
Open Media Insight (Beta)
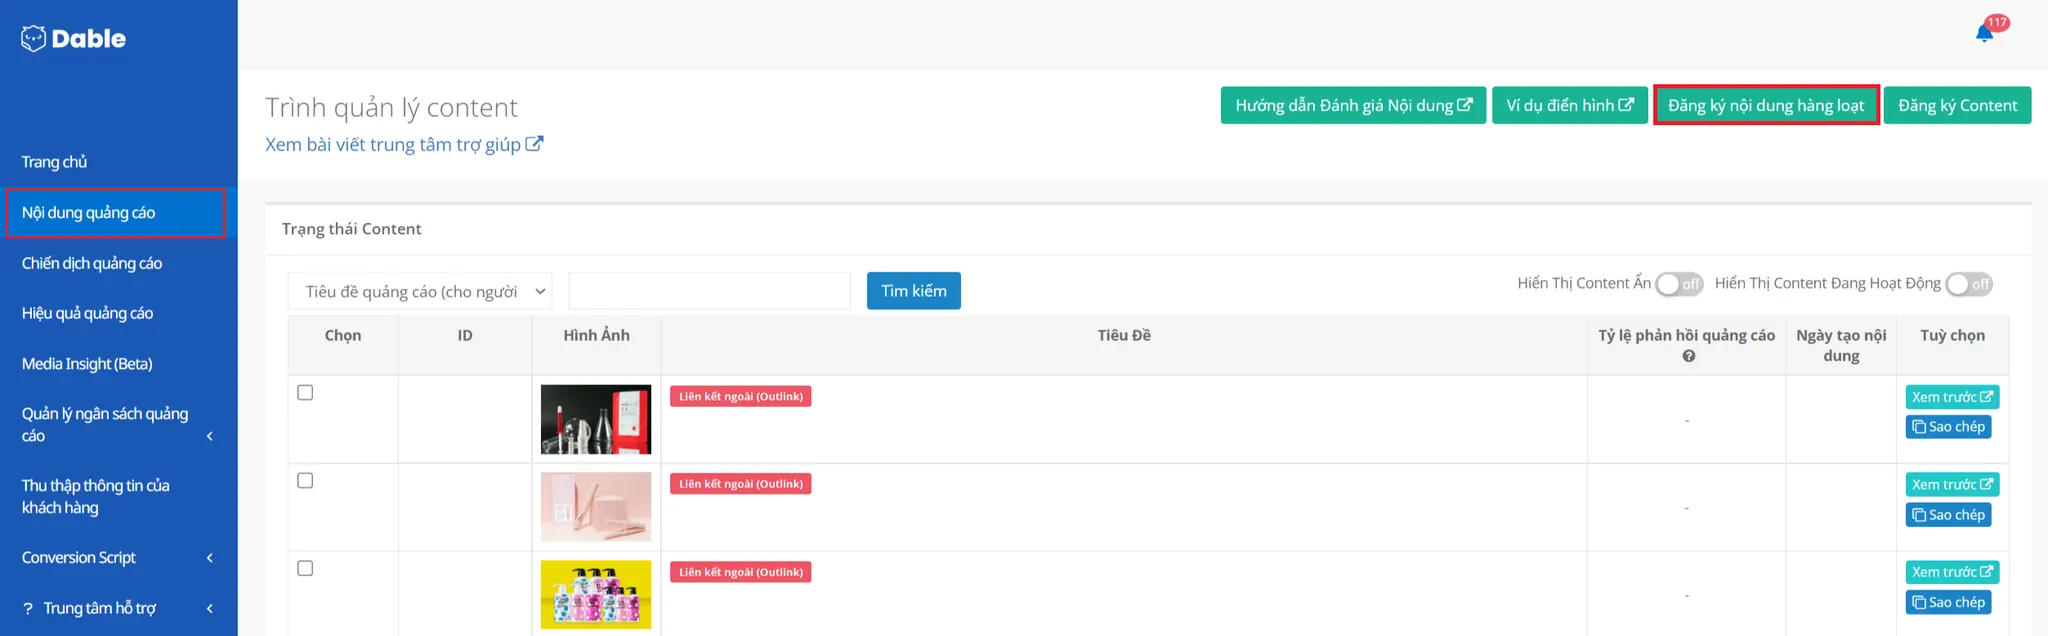tap(87, 364)
